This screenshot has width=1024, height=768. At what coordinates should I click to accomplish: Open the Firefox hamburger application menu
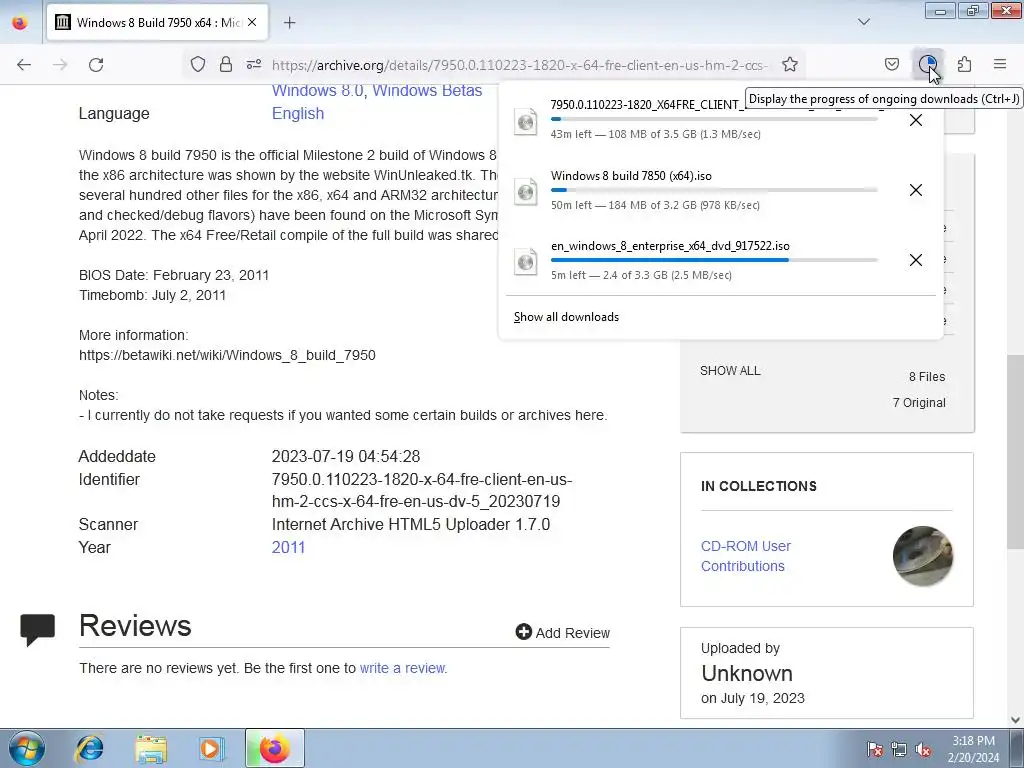pos(1000,64)
